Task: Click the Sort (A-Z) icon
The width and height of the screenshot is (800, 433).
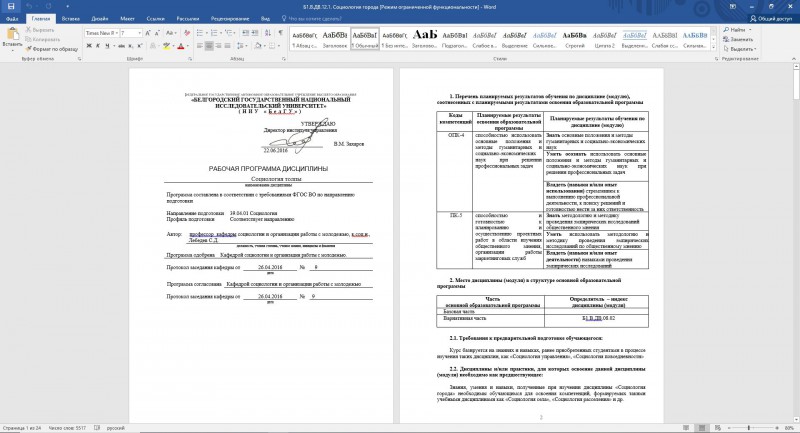Action: pyautogui.click(x=268, y=33)
